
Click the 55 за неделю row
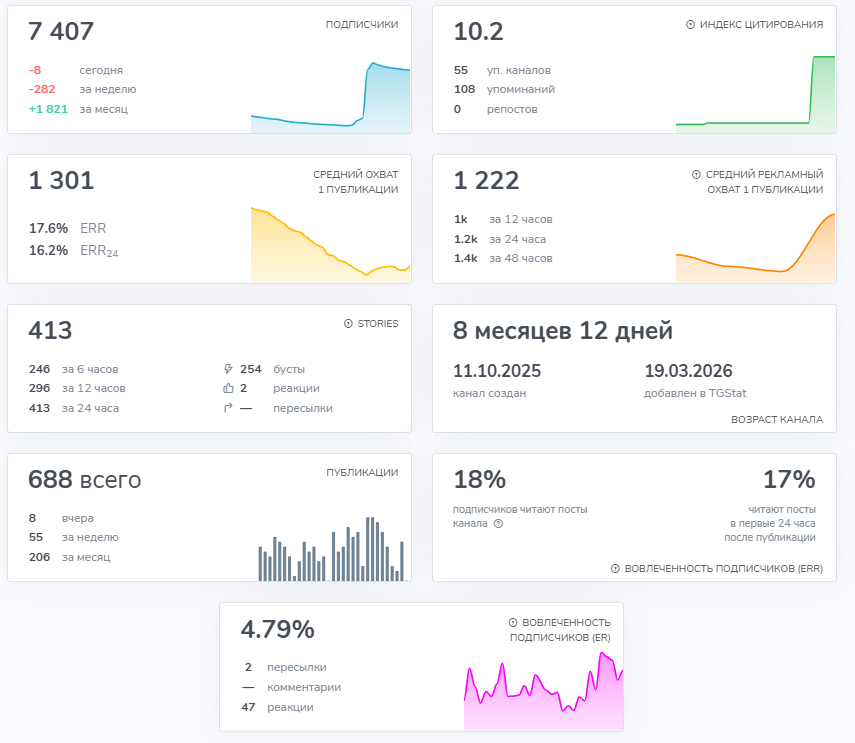tap(74, 537)
